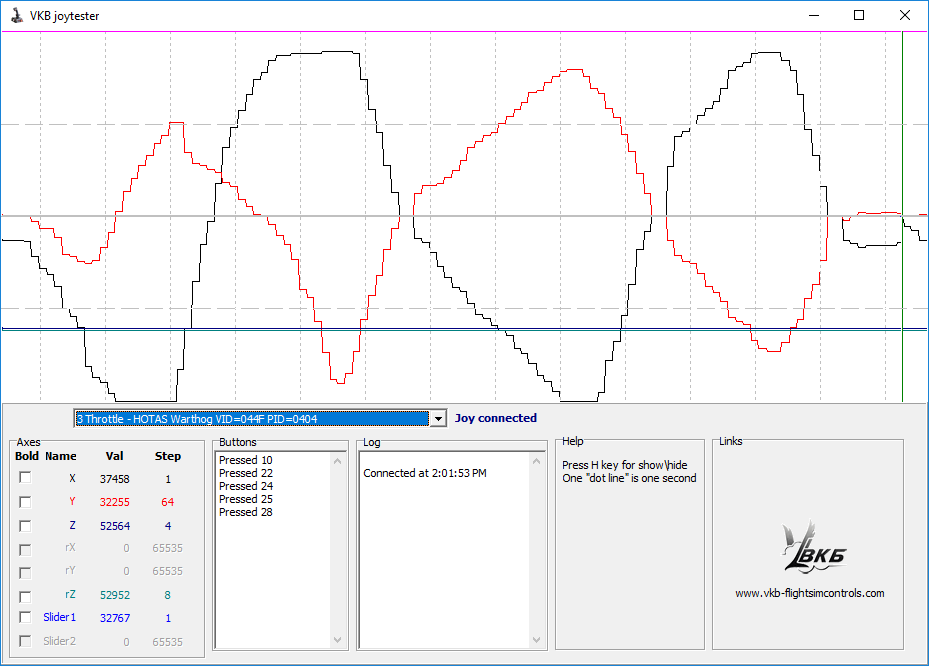Click the Slider2 axis name label

(x=59, y=641)
